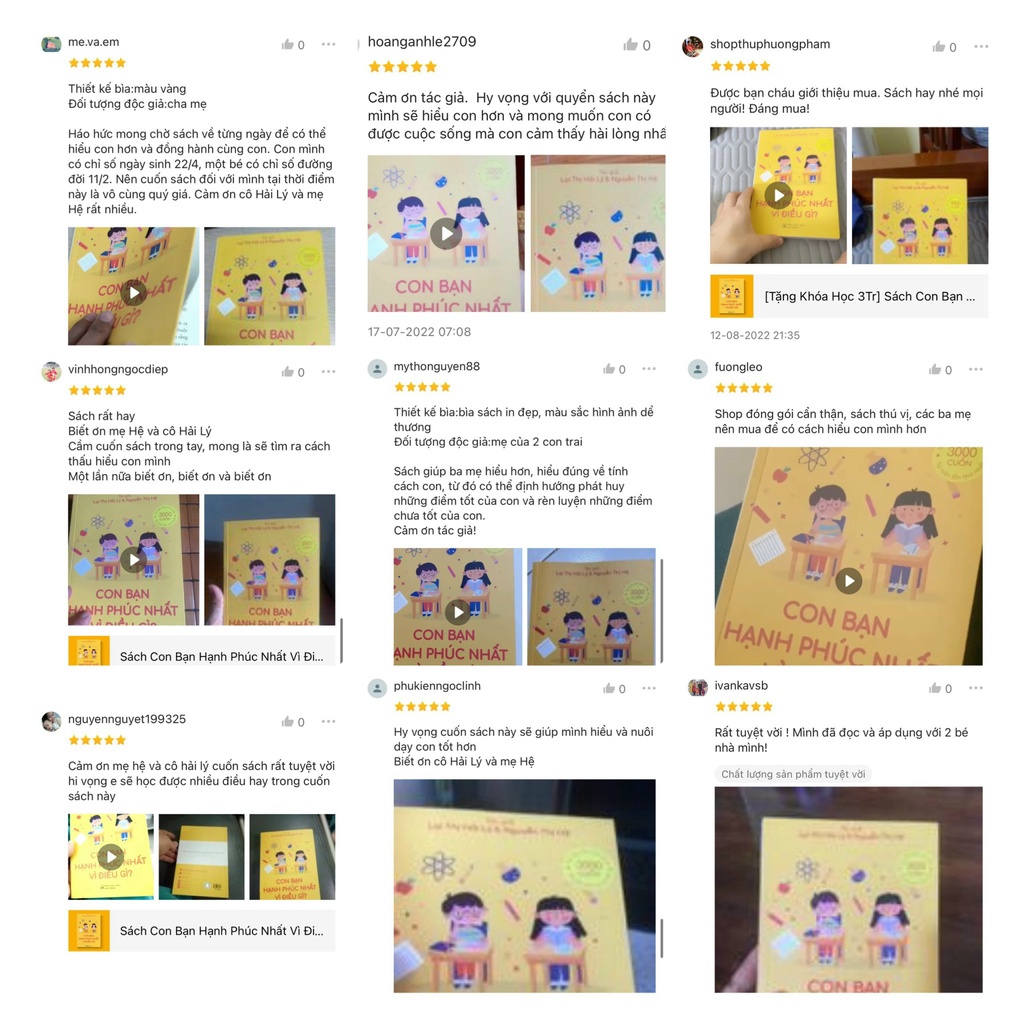Like the review by me.va.em

pyautogui.click(x=287, y=44)
